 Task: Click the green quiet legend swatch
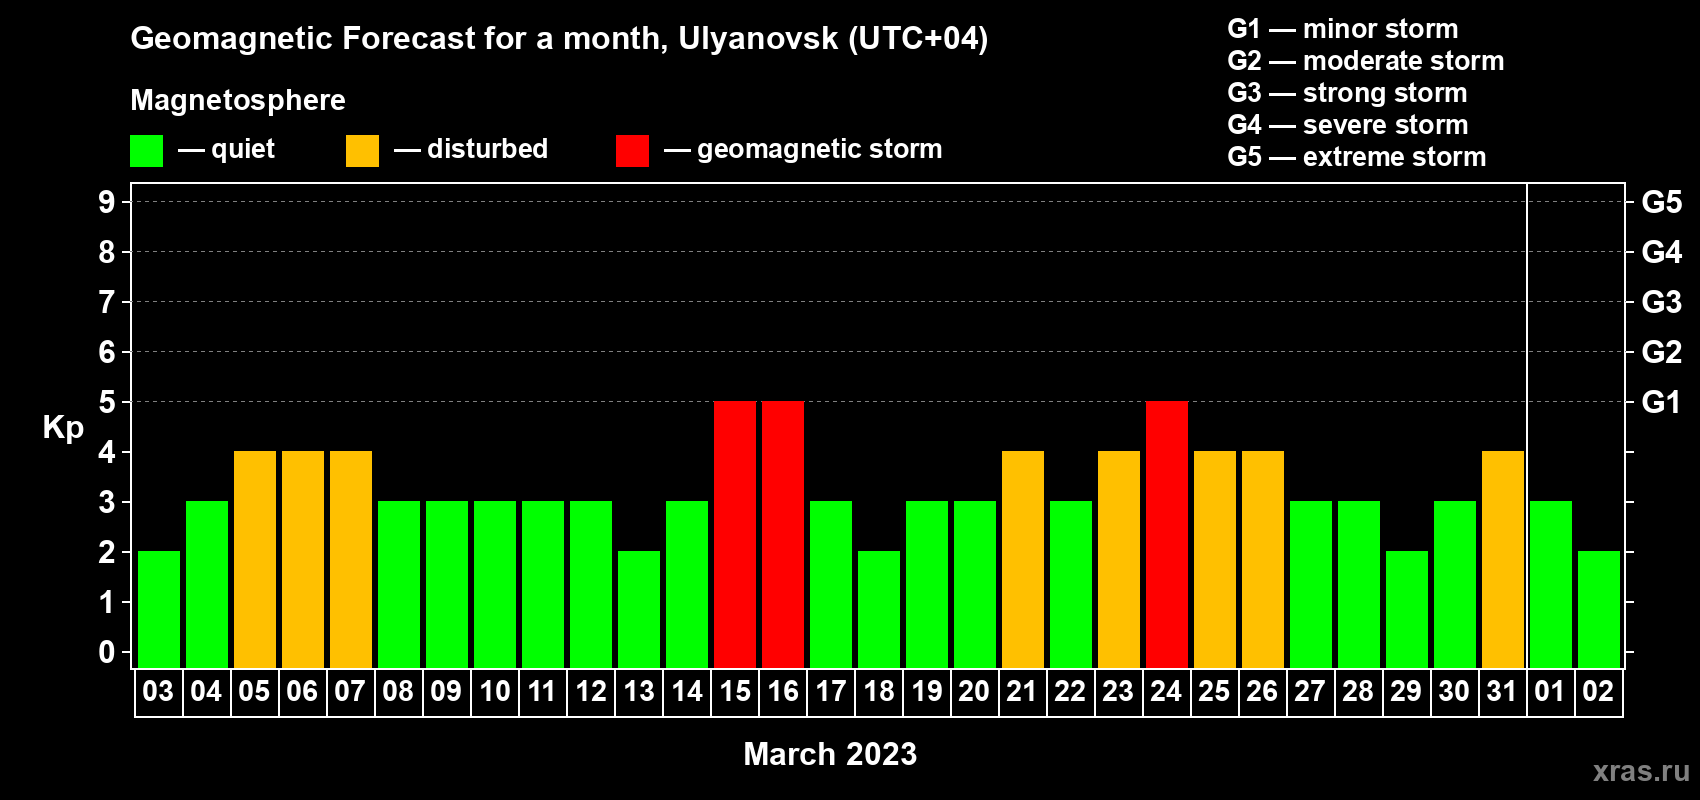click(146, 151)
